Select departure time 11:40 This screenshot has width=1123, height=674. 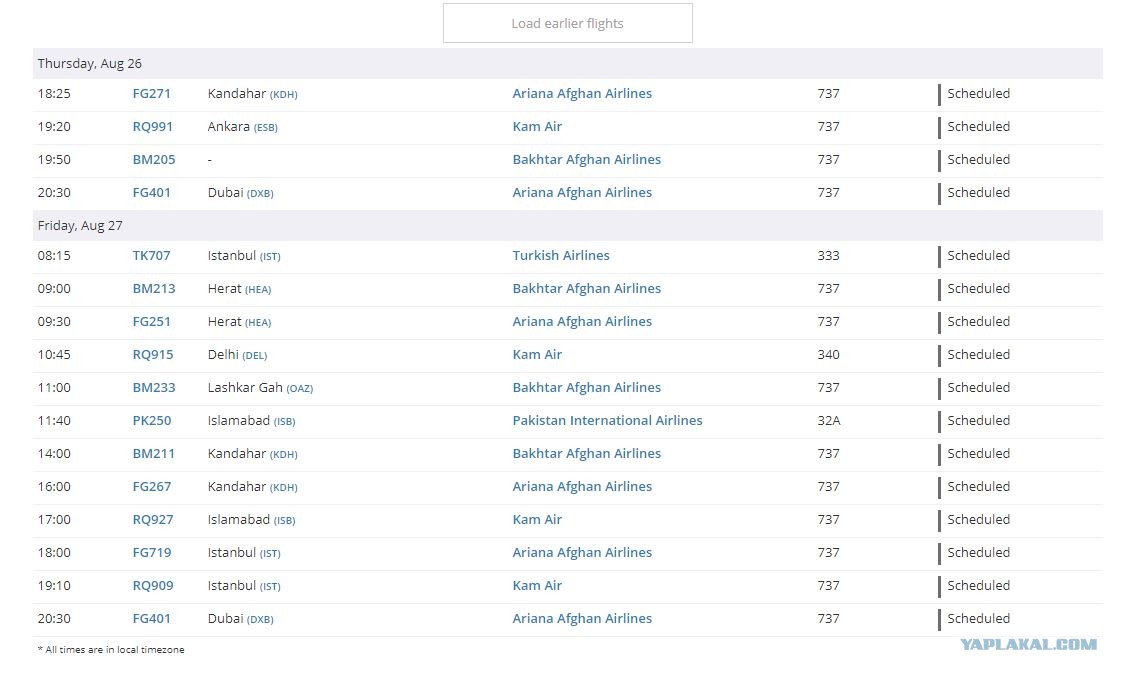54,420
